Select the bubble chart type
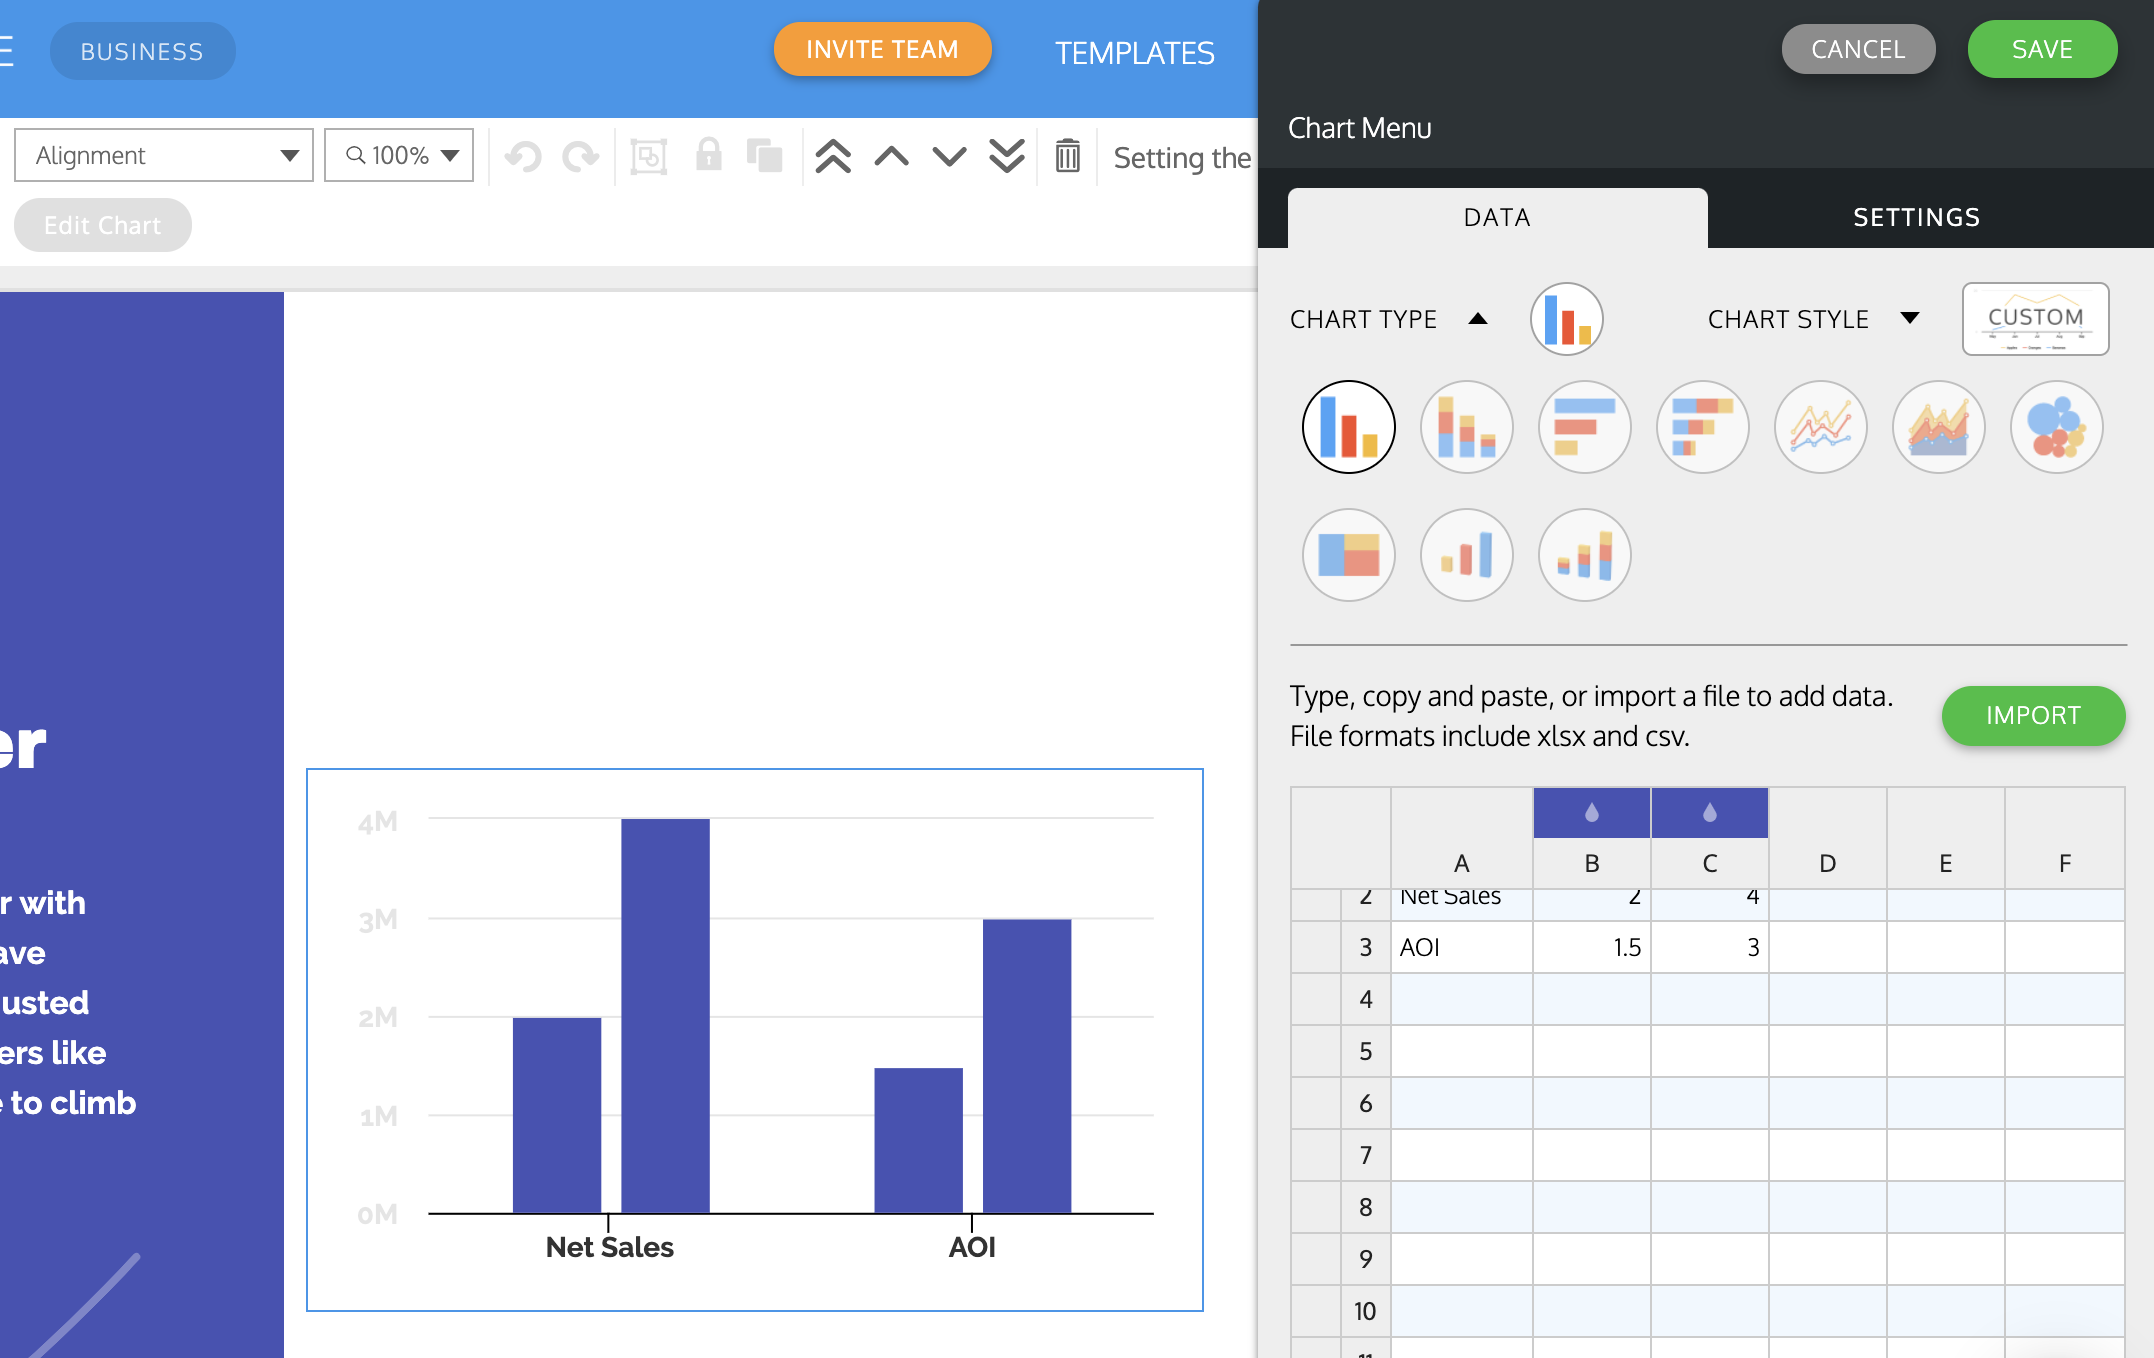Viewport: 2154px width, 1358px height. pos(2056,427)
